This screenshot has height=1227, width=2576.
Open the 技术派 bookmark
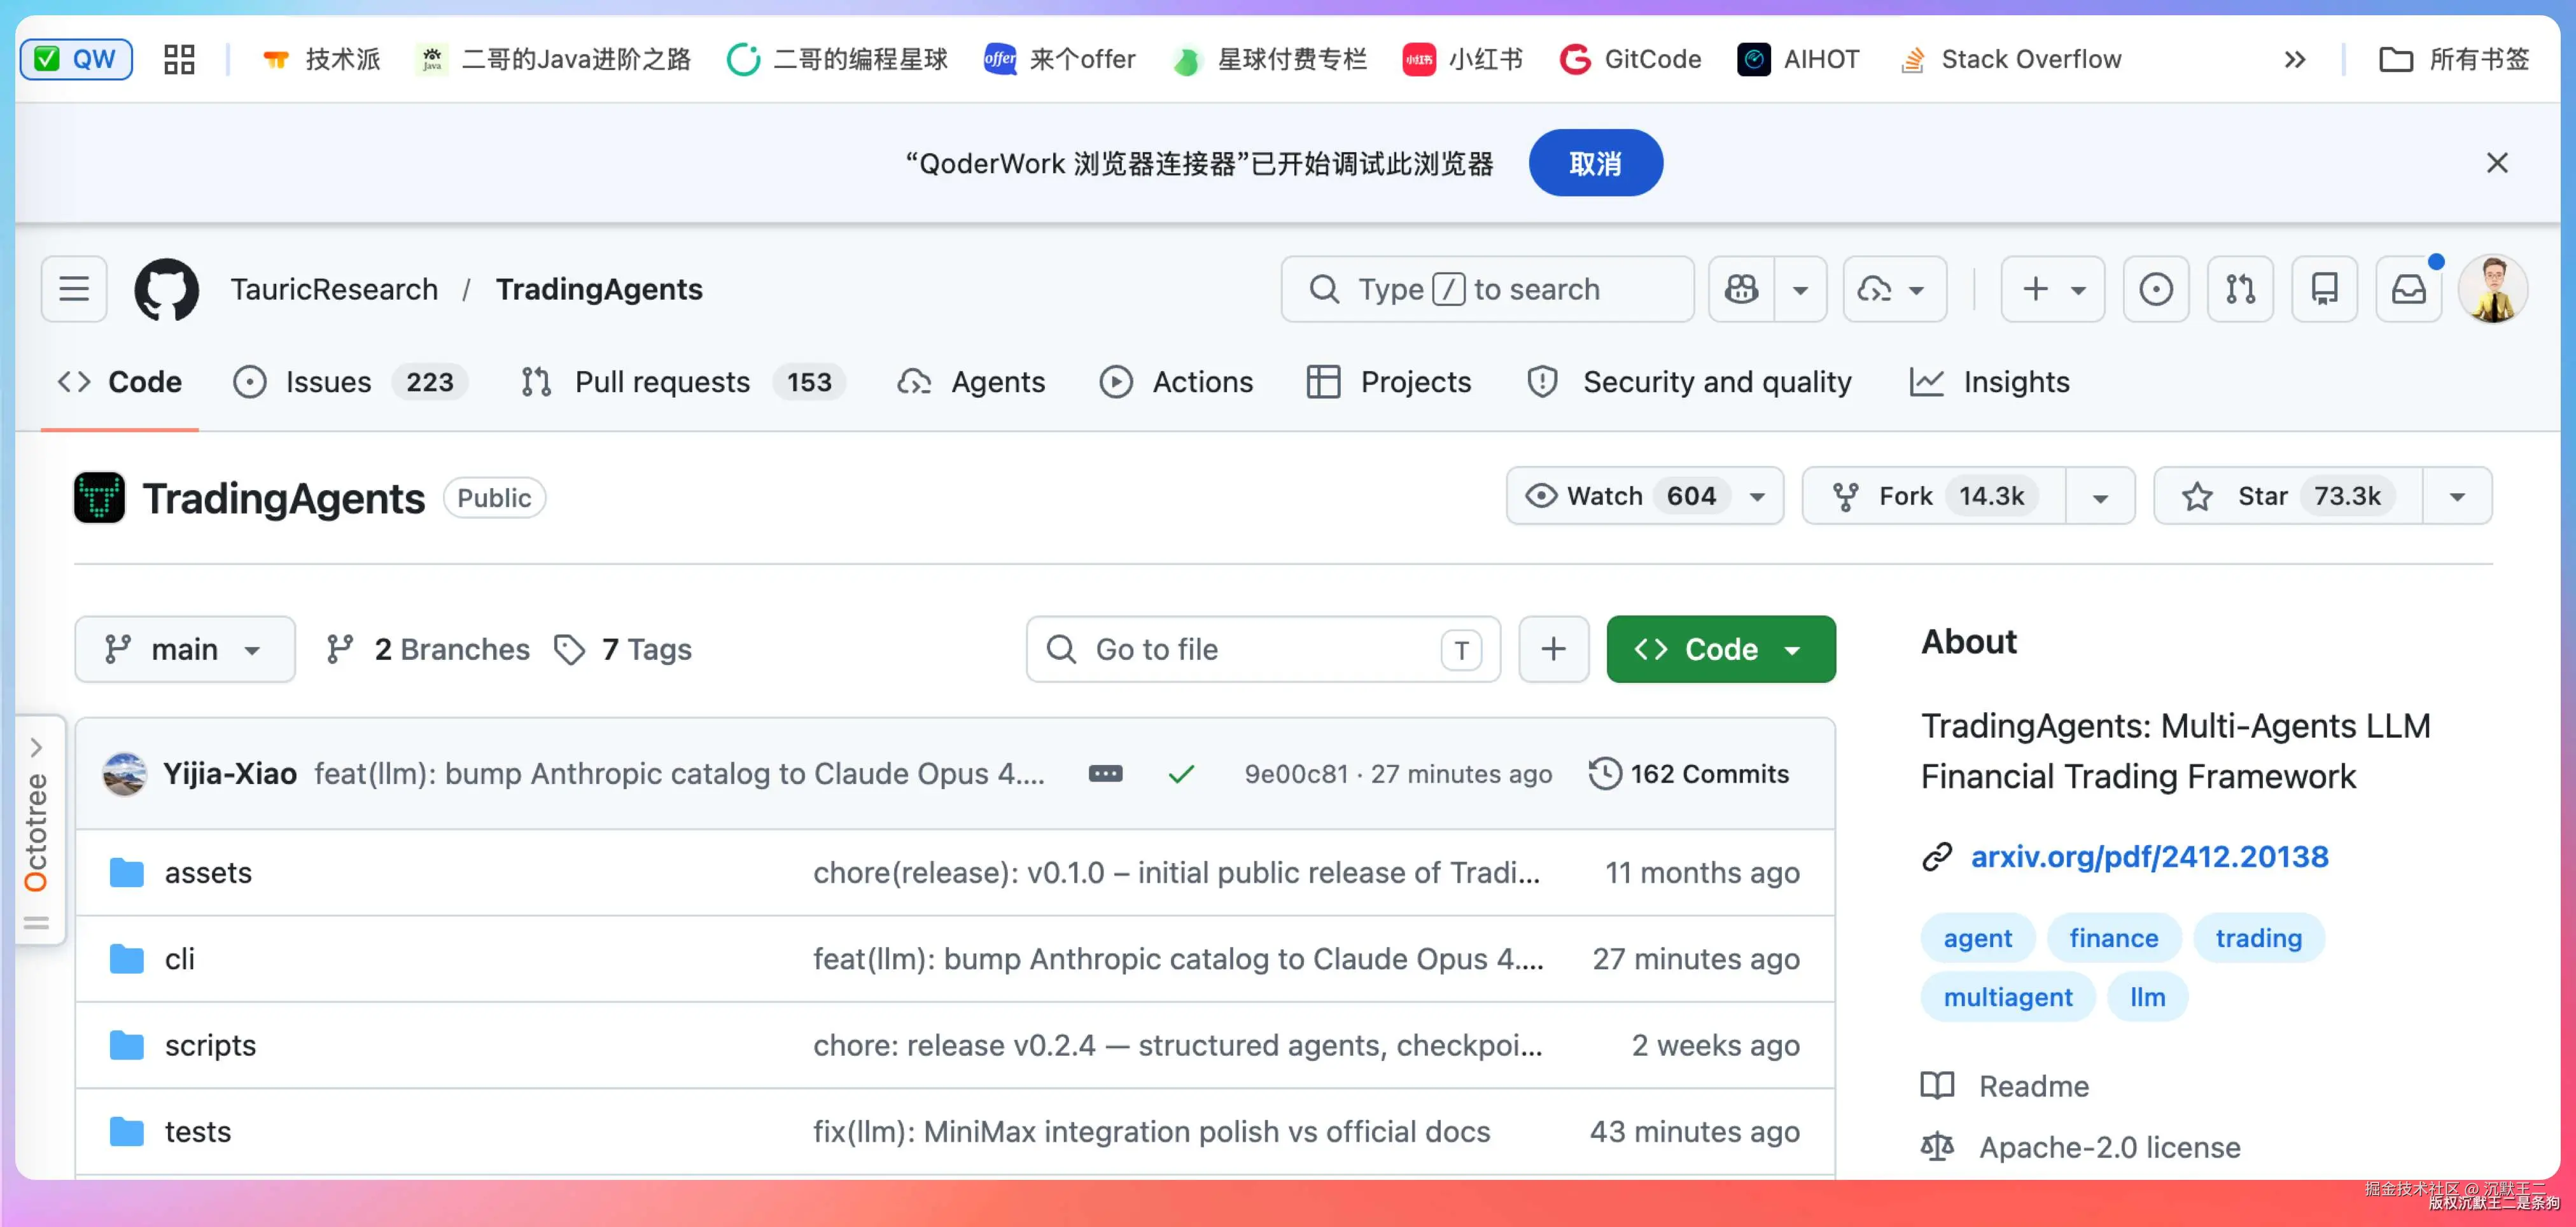[321, 59]
